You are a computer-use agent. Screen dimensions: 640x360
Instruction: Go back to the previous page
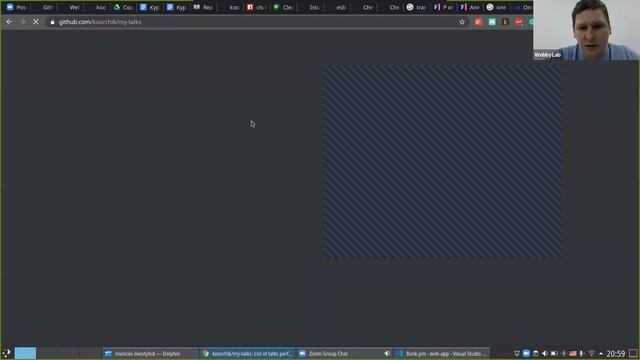point(9,22)
